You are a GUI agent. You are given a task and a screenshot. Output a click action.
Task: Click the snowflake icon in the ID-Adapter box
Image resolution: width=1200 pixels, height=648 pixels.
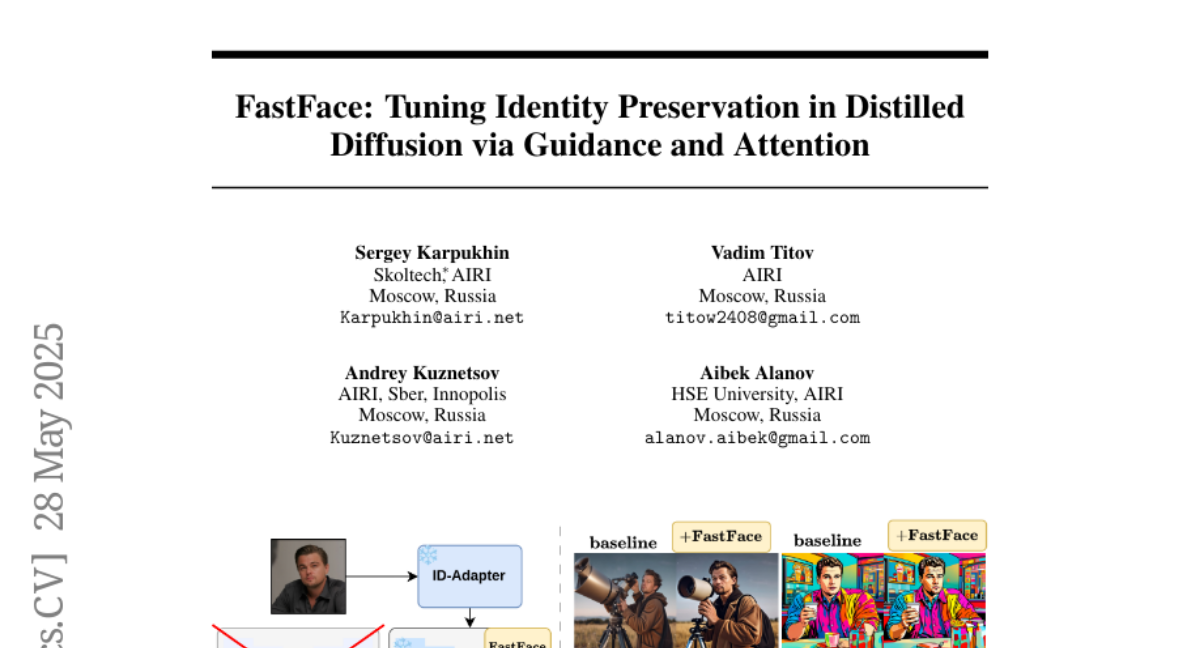click(428, 556)
